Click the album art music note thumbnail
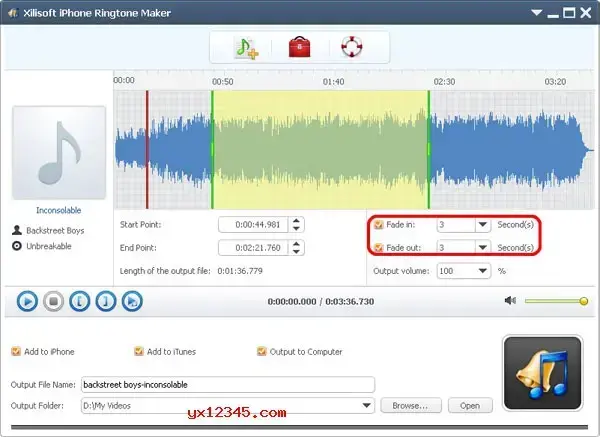Image resolution: width=600 pixels, height=437 pixels. point(59,153)
